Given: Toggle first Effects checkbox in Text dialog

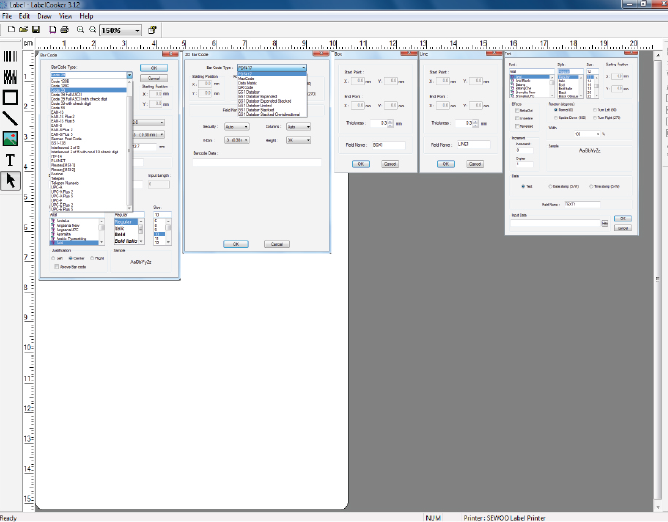Looking at the screenshot, I should (x=517, y=111).
